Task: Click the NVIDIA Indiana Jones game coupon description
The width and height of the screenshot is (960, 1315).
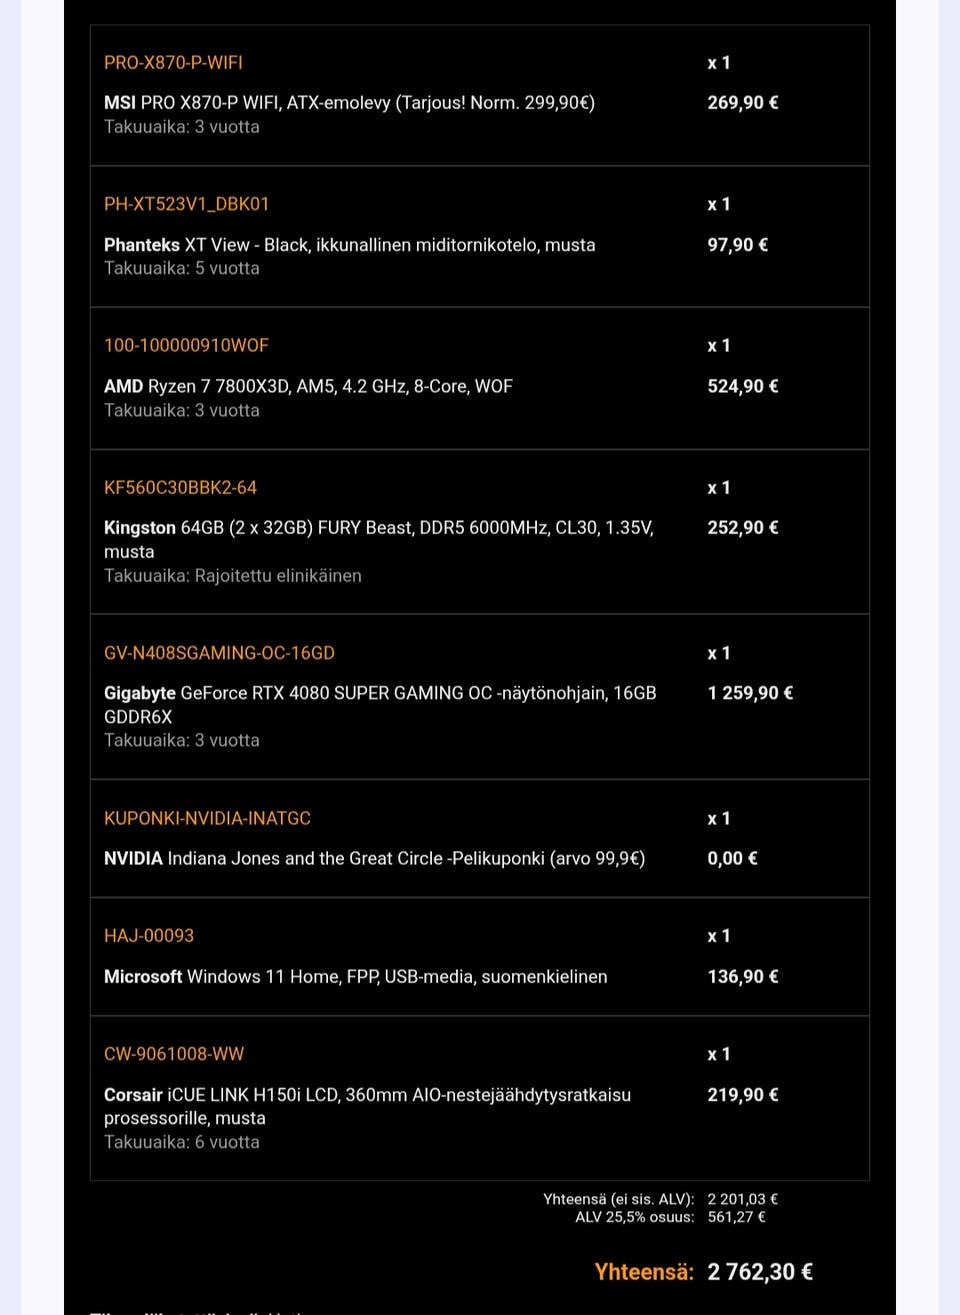Action: 374,858
